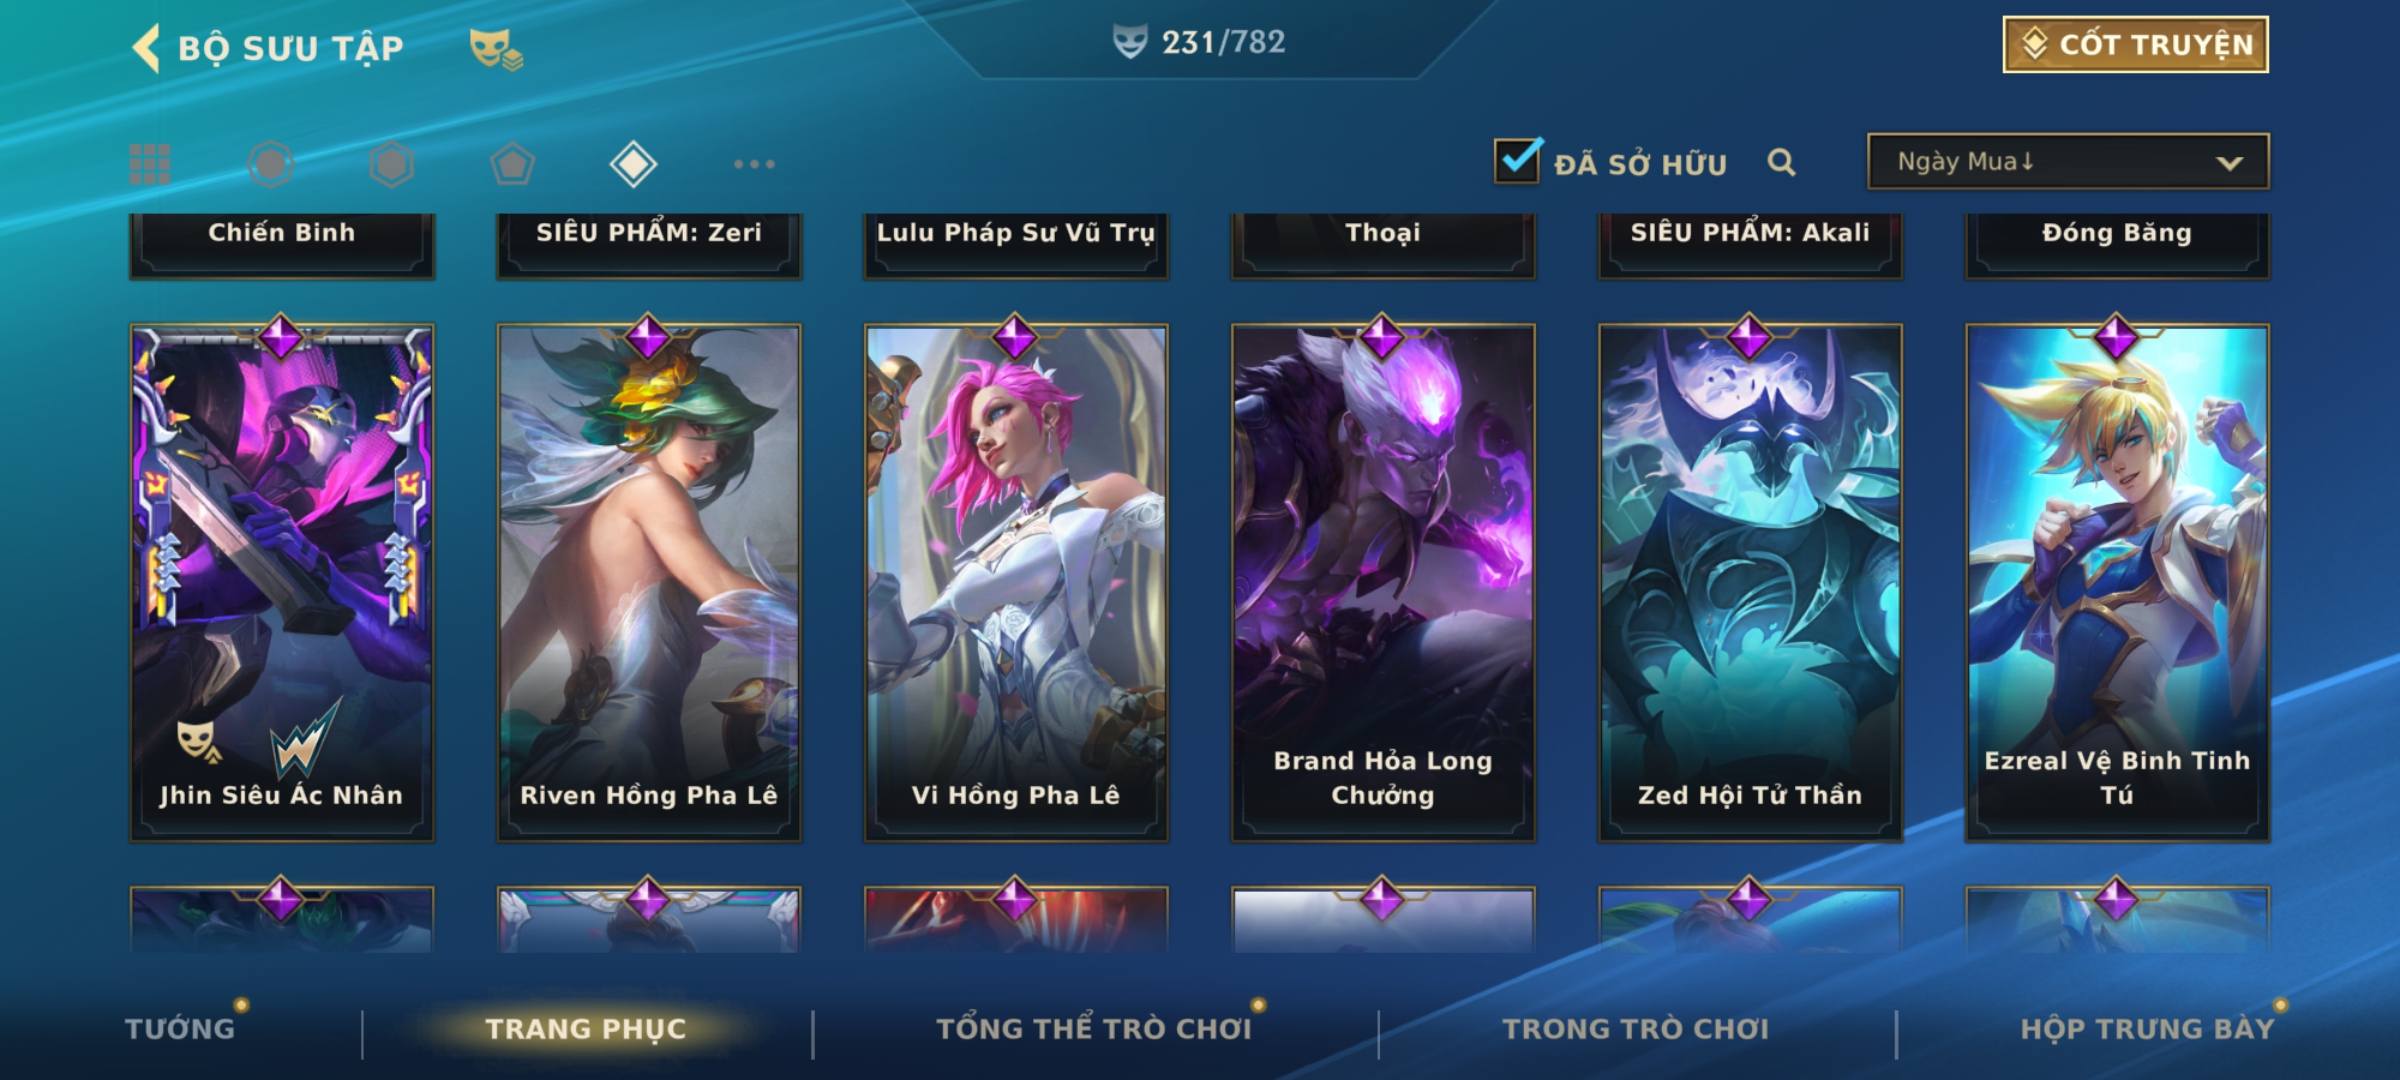Image resolution: width=2400 pixels, height=1080 pixels.
Task: Open the Trong Trò Chơi tab
Action: click(1636, 1029)
